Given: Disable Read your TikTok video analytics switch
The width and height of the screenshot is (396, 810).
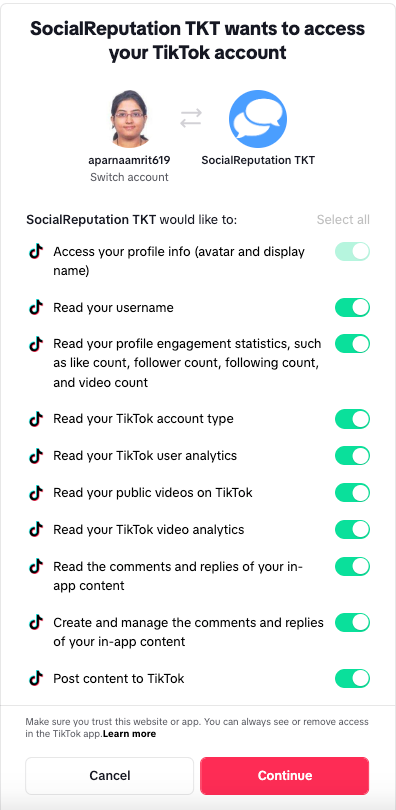Looking at the screenshot, I should [353, 529].
